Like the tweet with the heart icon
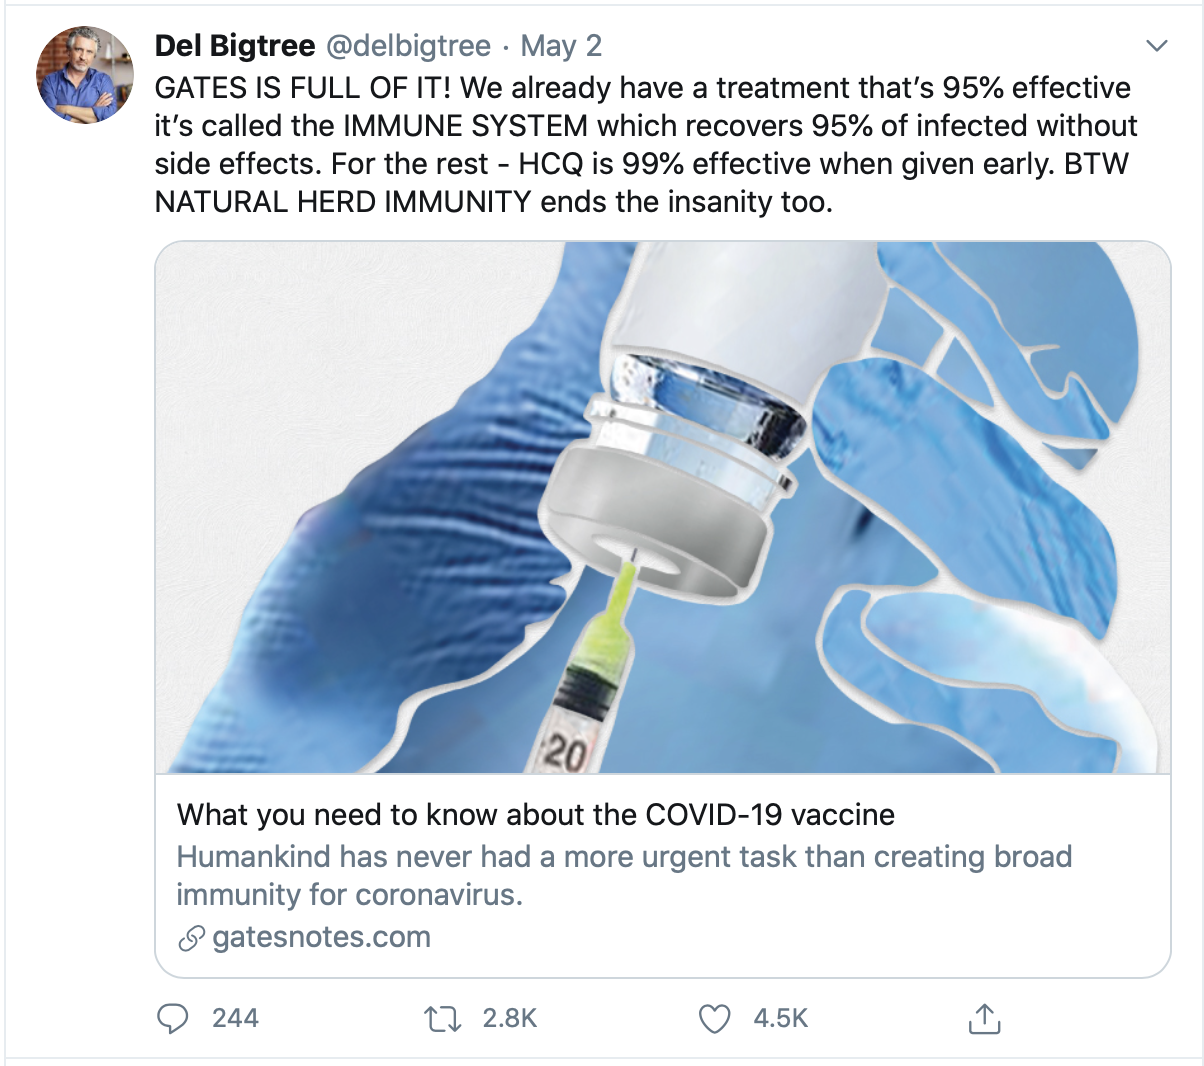 point(714,1018)
